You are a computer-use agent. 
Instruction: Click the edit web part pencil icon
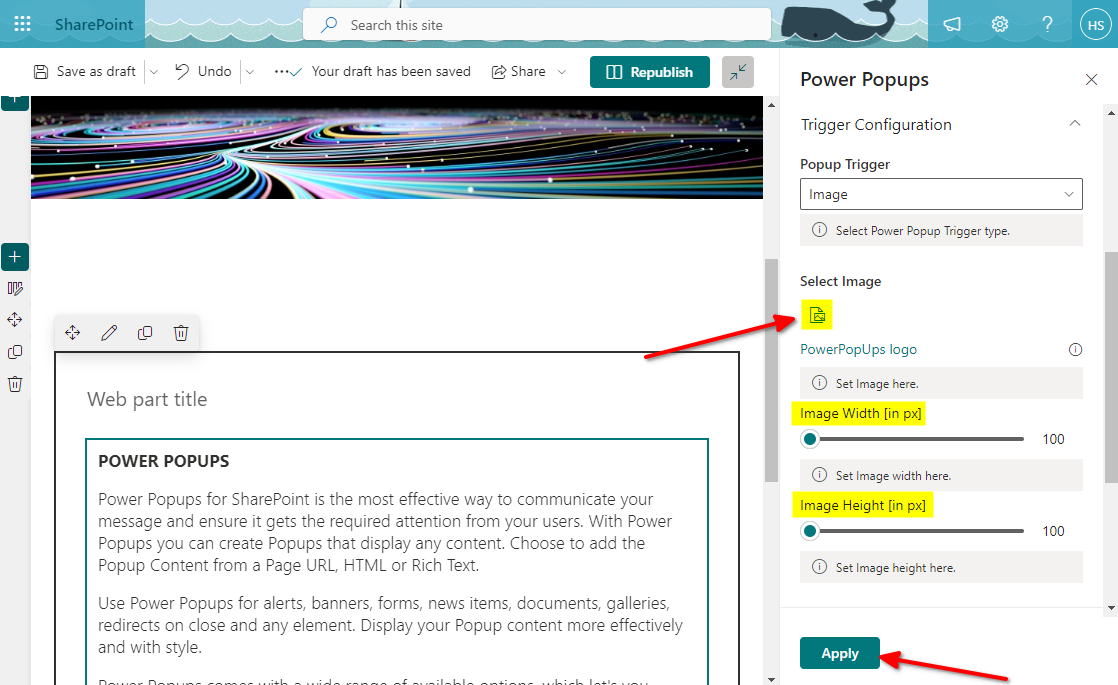coord(109,332)
